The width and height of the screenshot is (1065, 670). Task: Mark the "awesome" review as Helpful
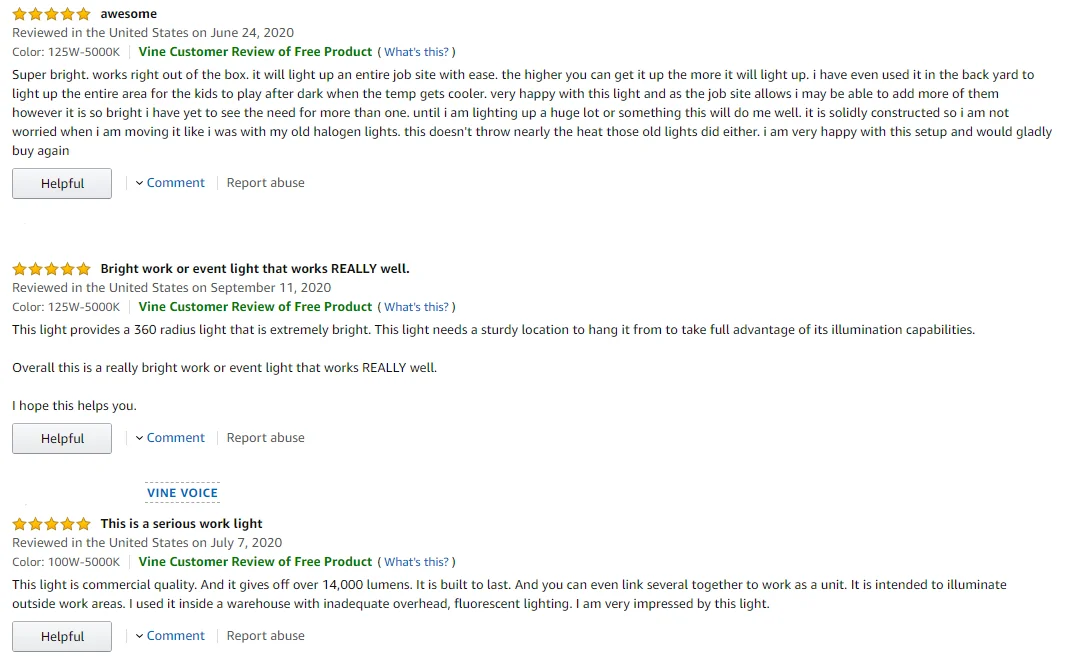pyautogui.click(x=62, y=184)
